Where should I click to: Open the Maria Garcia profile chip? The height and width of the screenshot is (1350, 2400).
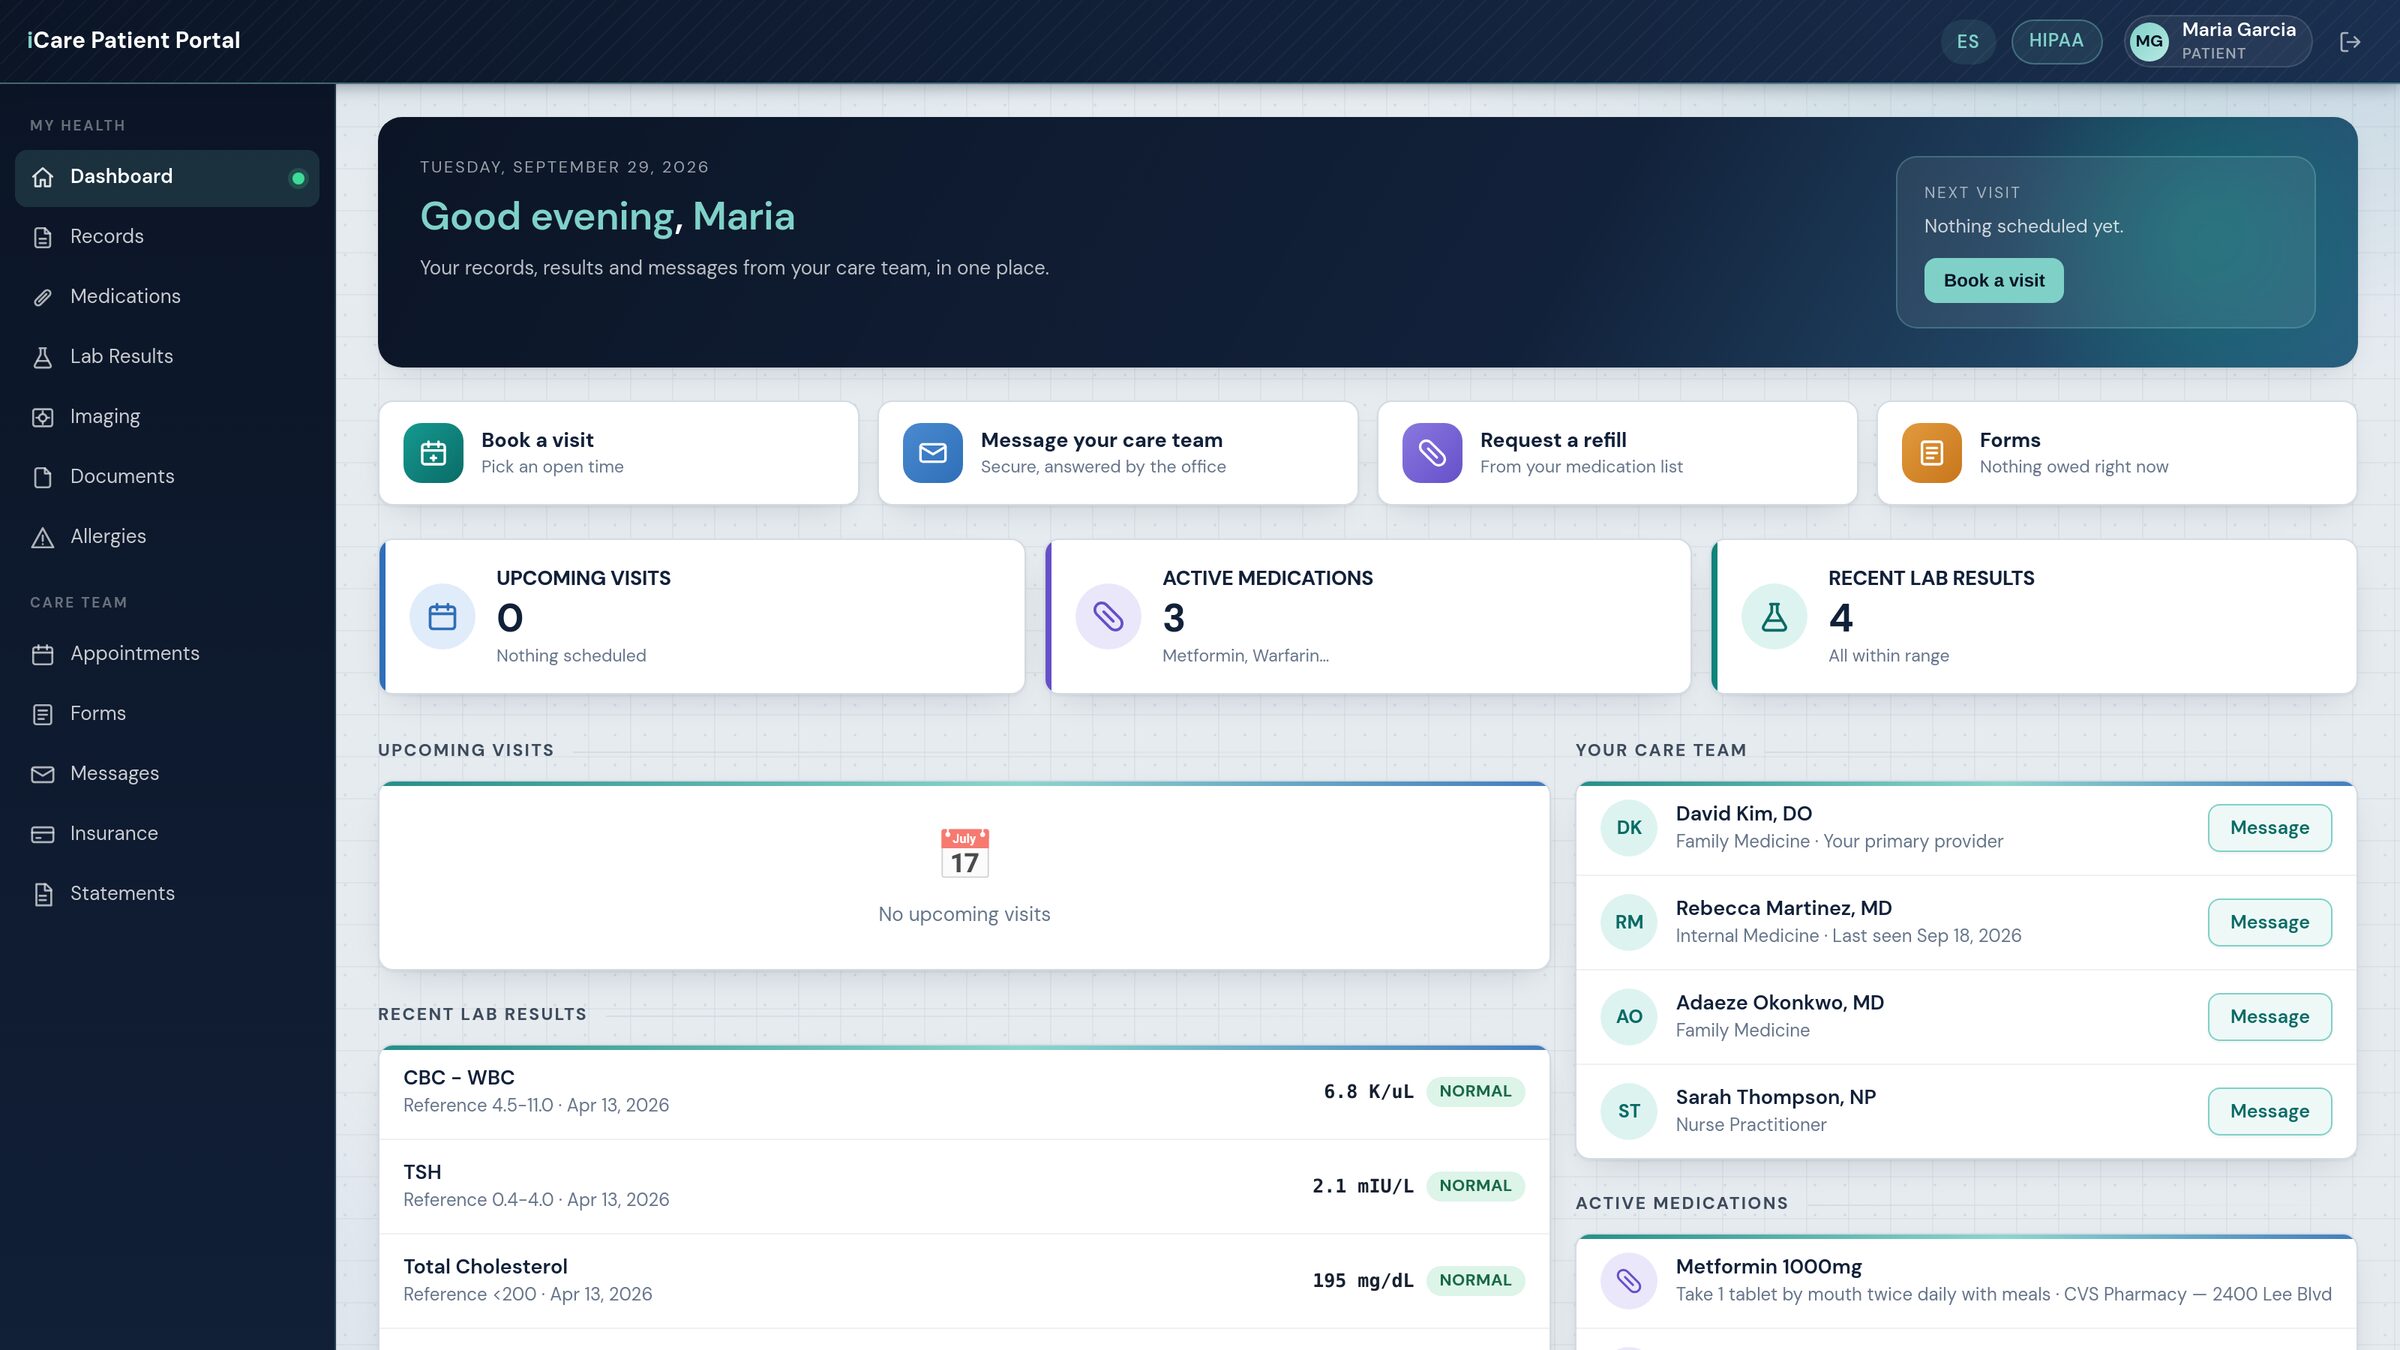tap(2218, 41)
